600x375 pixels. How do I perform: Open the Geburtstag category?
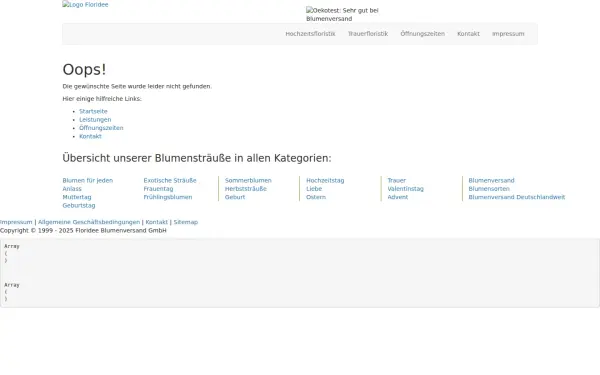click(x=79, y=206)
